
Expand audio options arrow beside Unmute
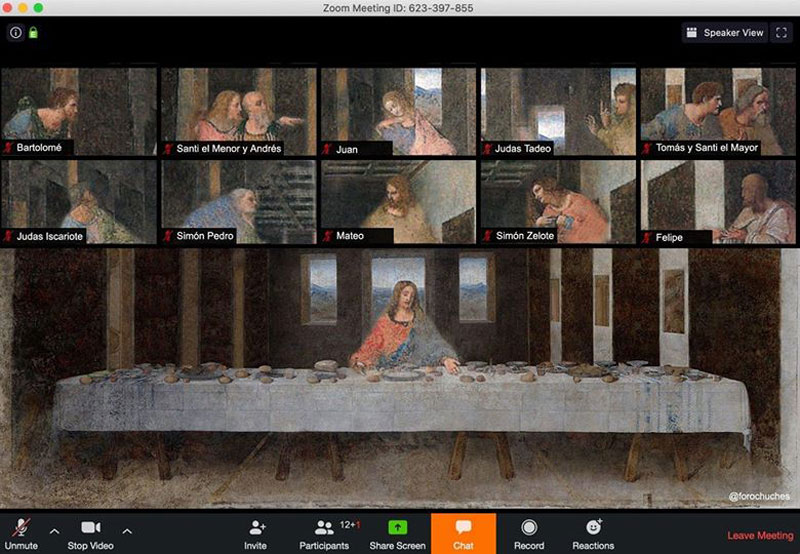pos(54,530)
